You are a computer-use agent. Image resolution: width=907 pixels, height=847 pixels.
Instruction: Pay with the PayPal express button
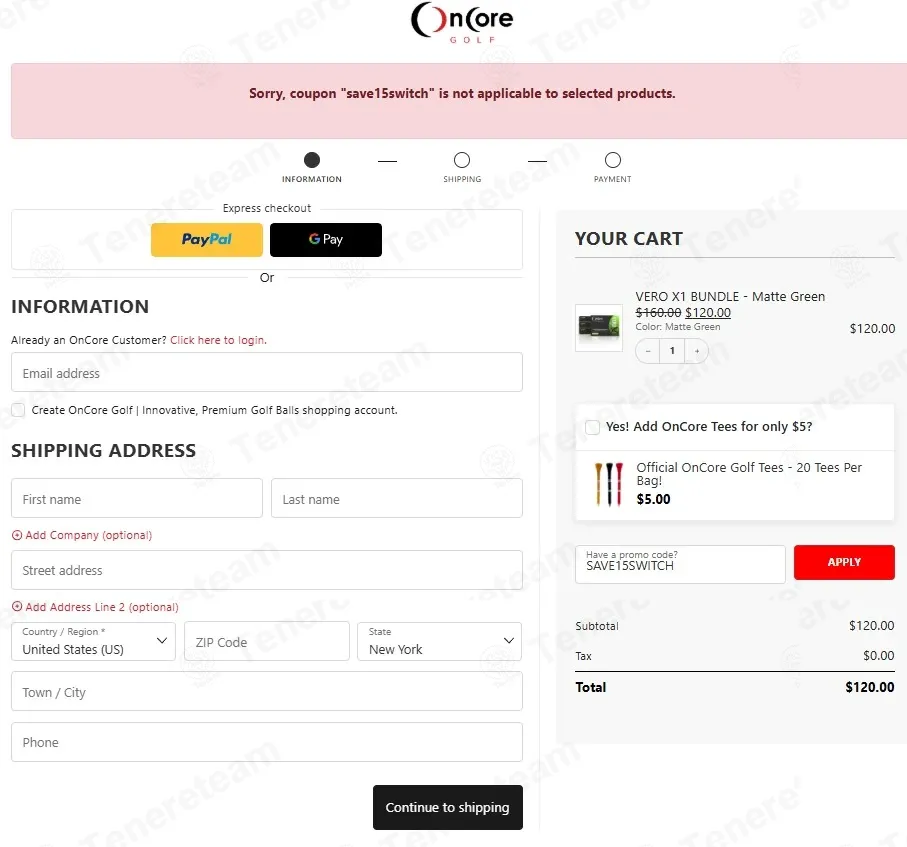207,240
